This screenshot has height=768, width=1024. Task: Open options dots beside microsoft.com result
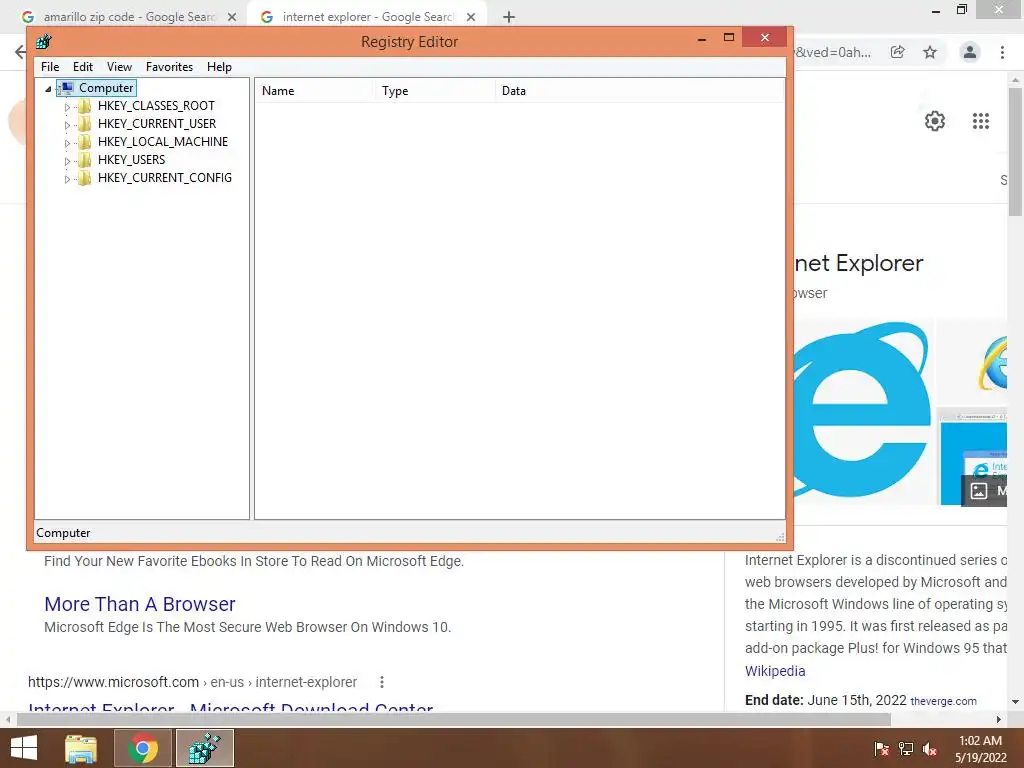[x=382, y=682]
